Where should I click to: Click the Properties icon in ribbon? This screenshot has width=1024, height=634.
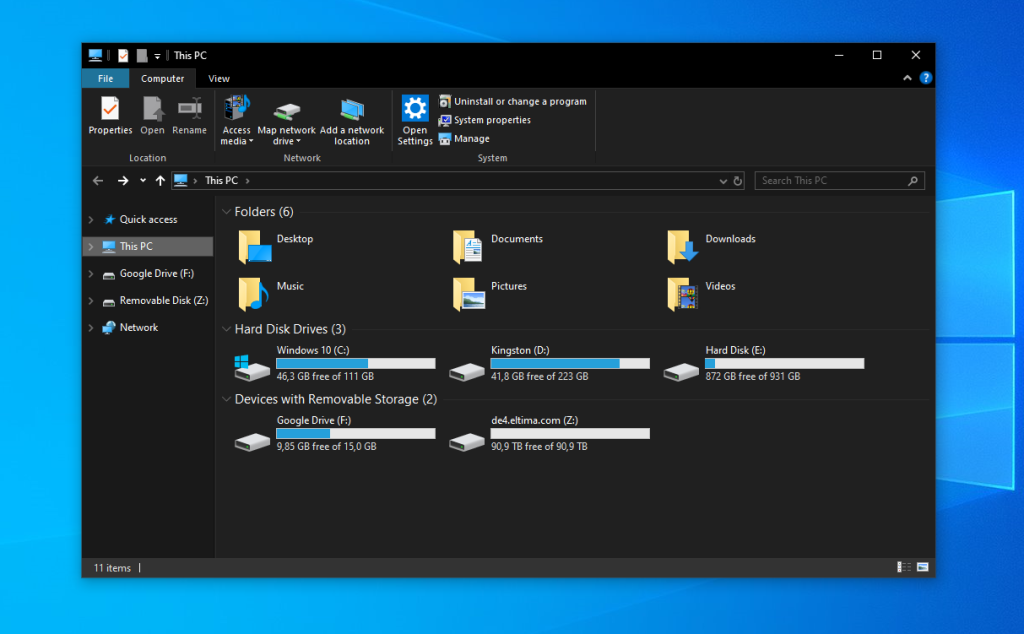(110, 108)
